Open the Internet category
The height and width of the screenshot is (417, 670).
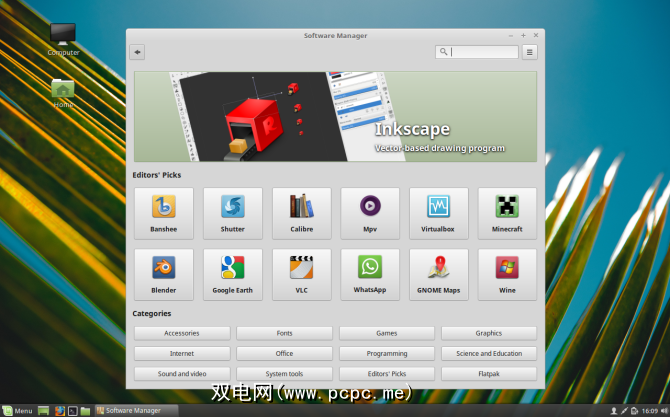[x=182, y=353]
